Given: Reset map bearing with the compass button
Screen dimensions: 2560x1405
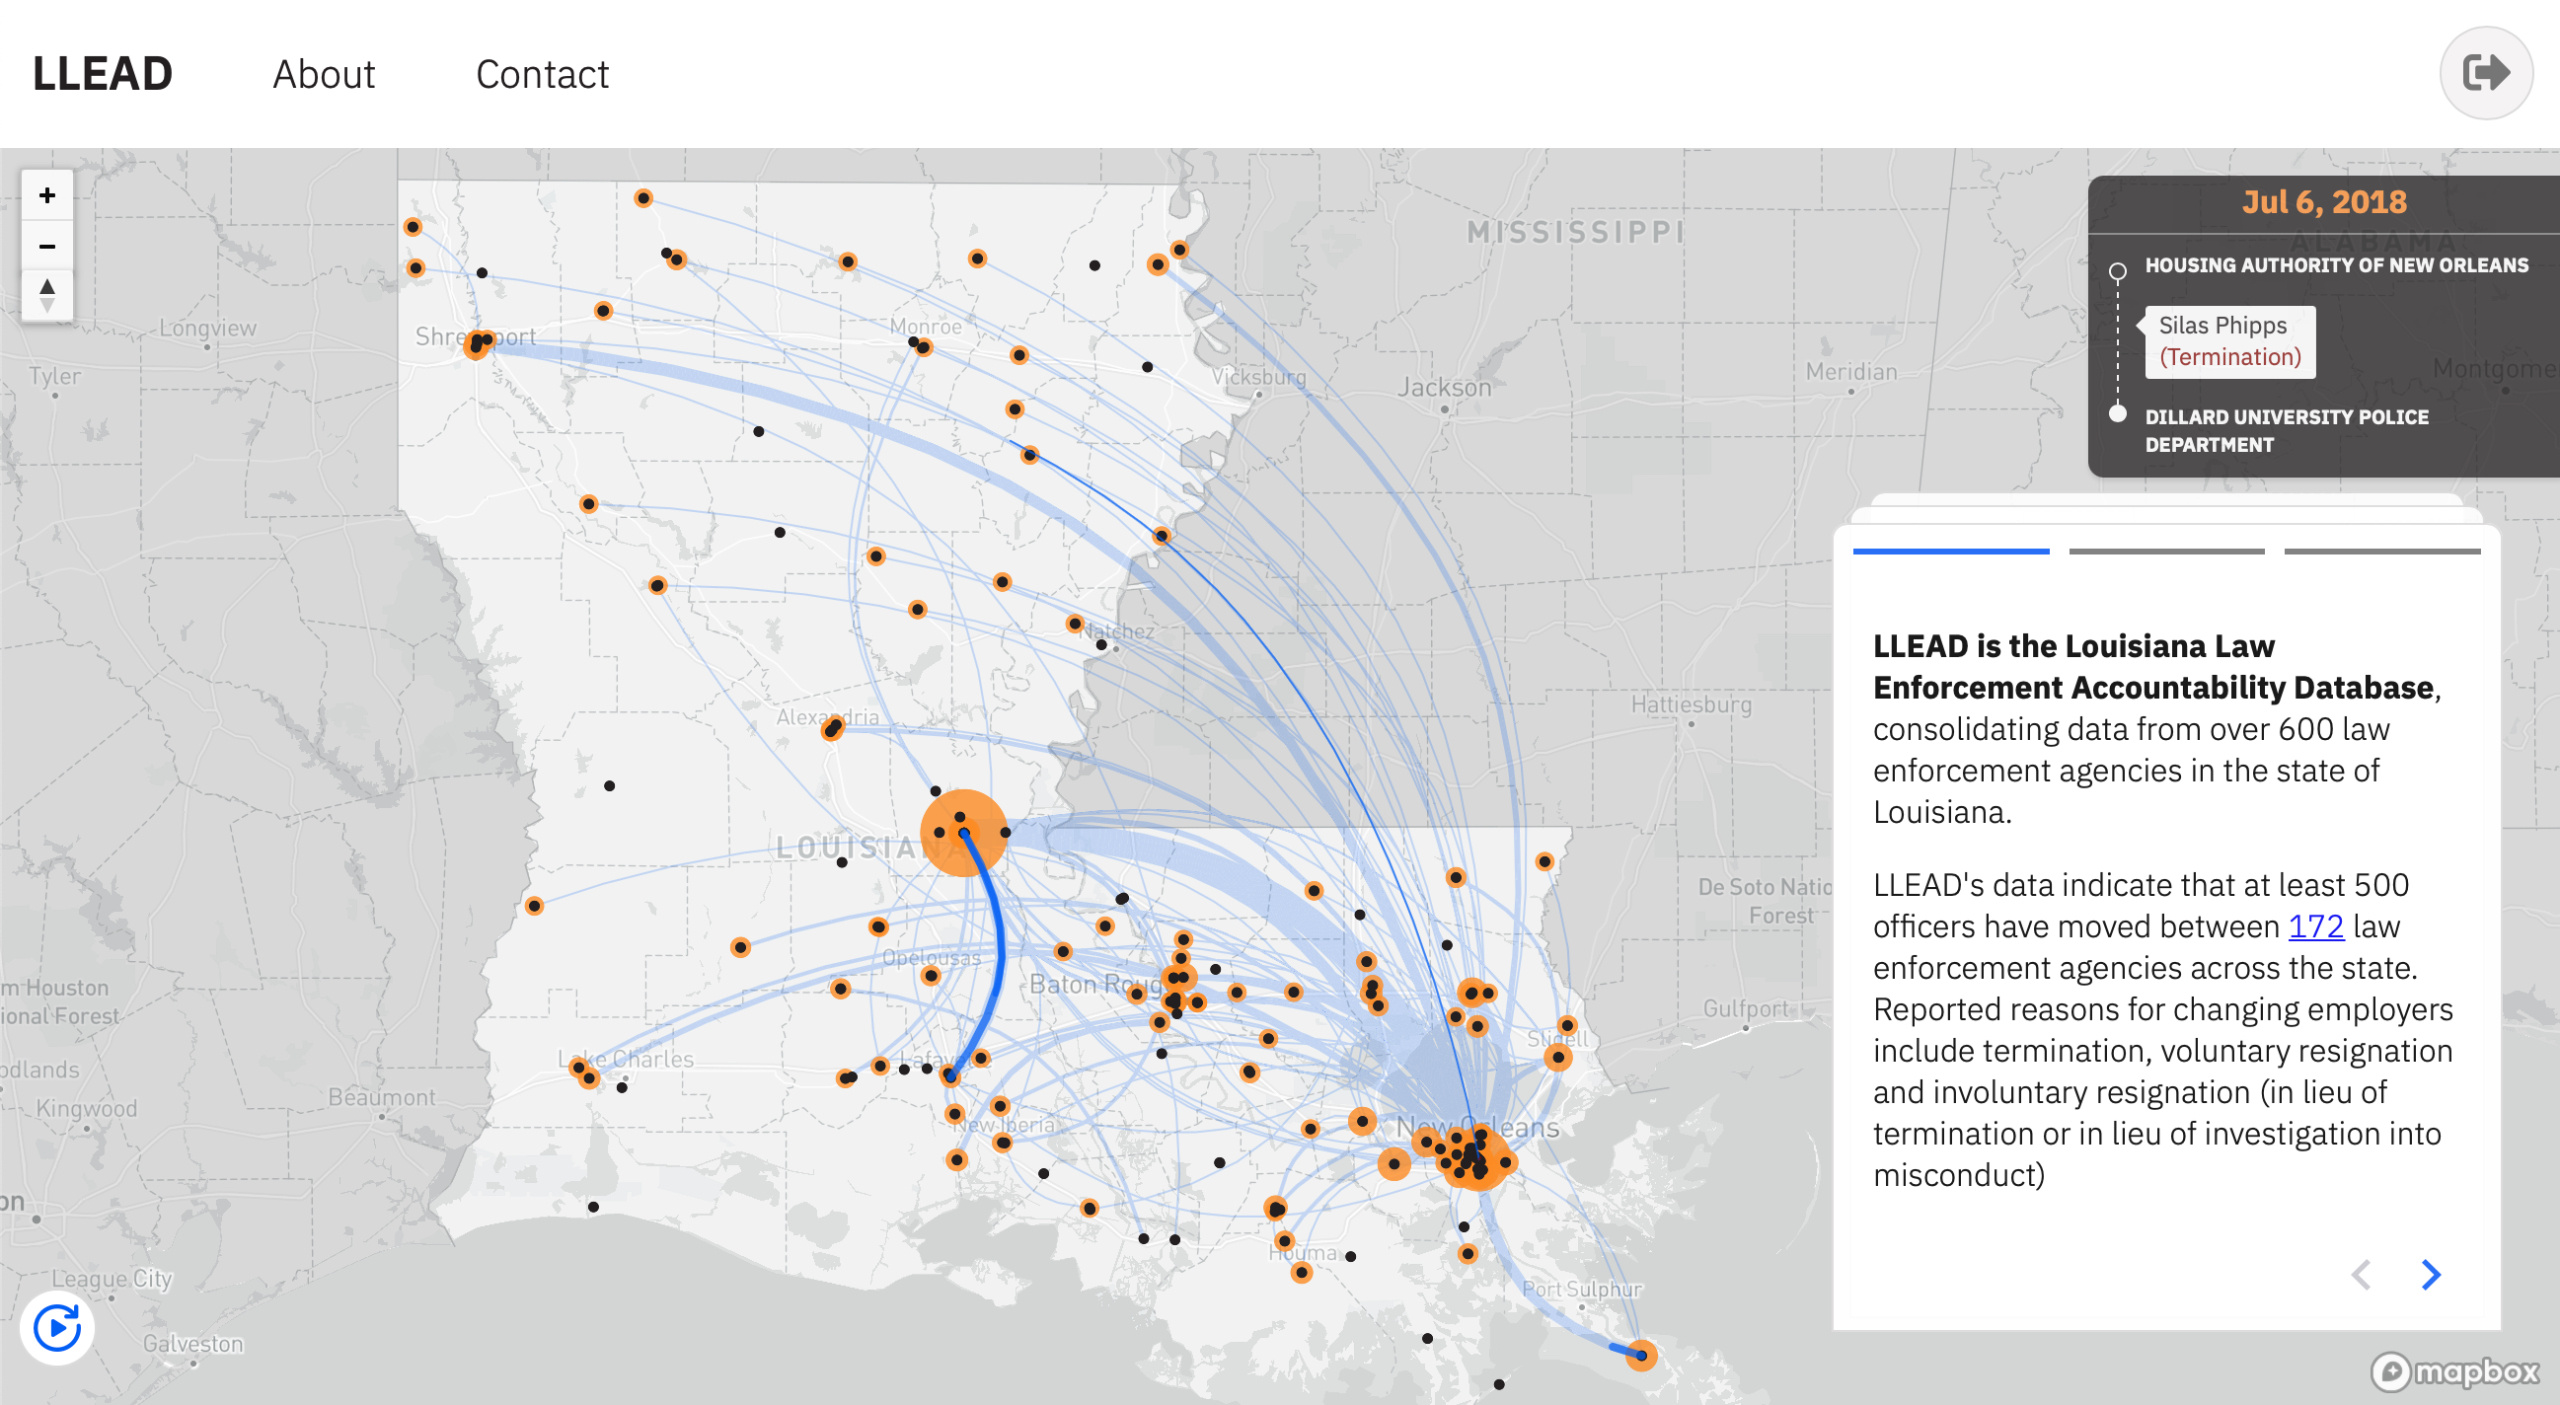Looking at the screenshot, I should tap(47, 296).
